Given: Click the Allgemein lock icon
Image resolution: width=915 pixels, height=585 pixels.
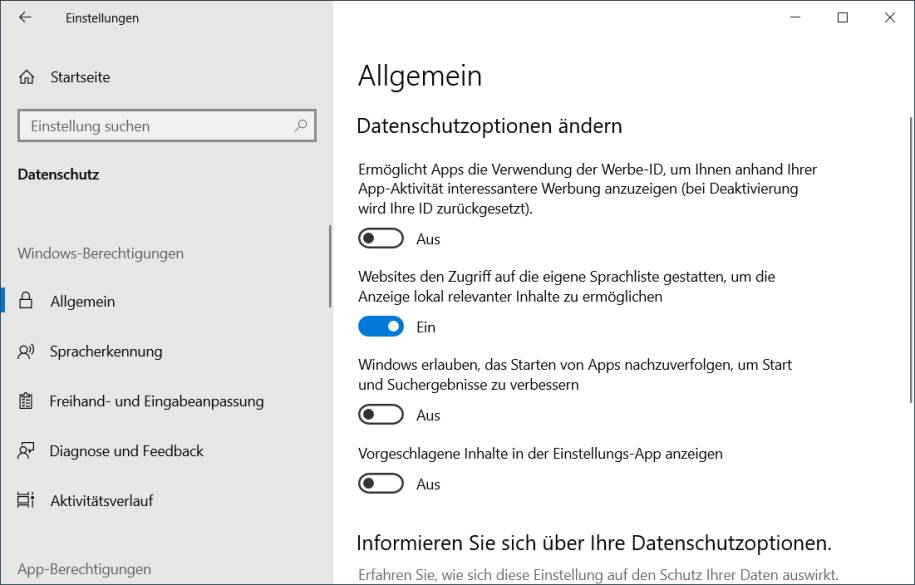Looking at the screenshot, I should (x=27, y=301).
